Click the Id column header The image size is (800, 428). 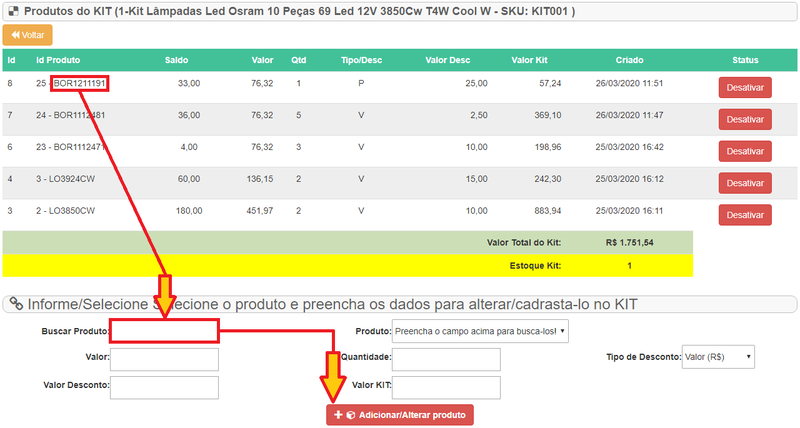[11, 60]
